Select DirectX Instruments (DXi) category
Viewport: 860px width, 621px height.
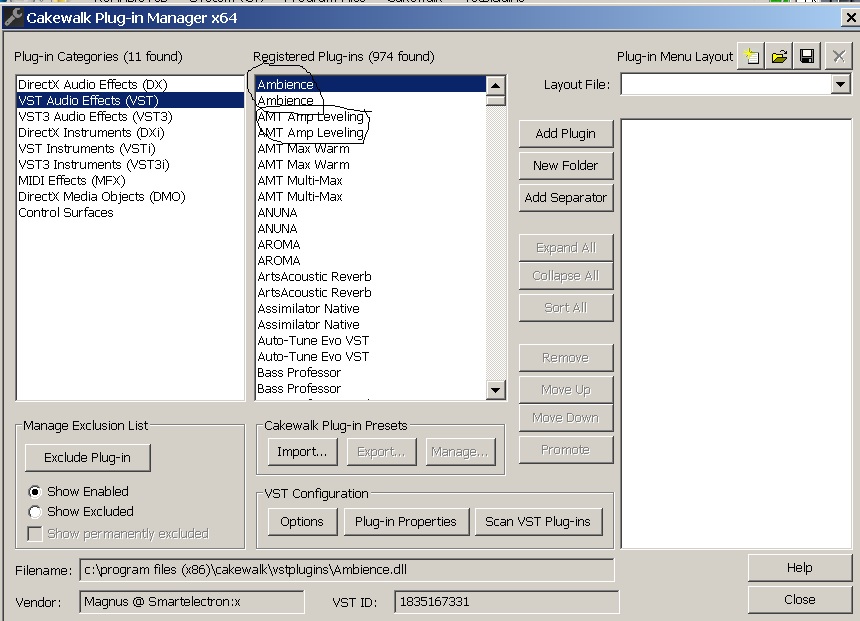tap(130, 132)
